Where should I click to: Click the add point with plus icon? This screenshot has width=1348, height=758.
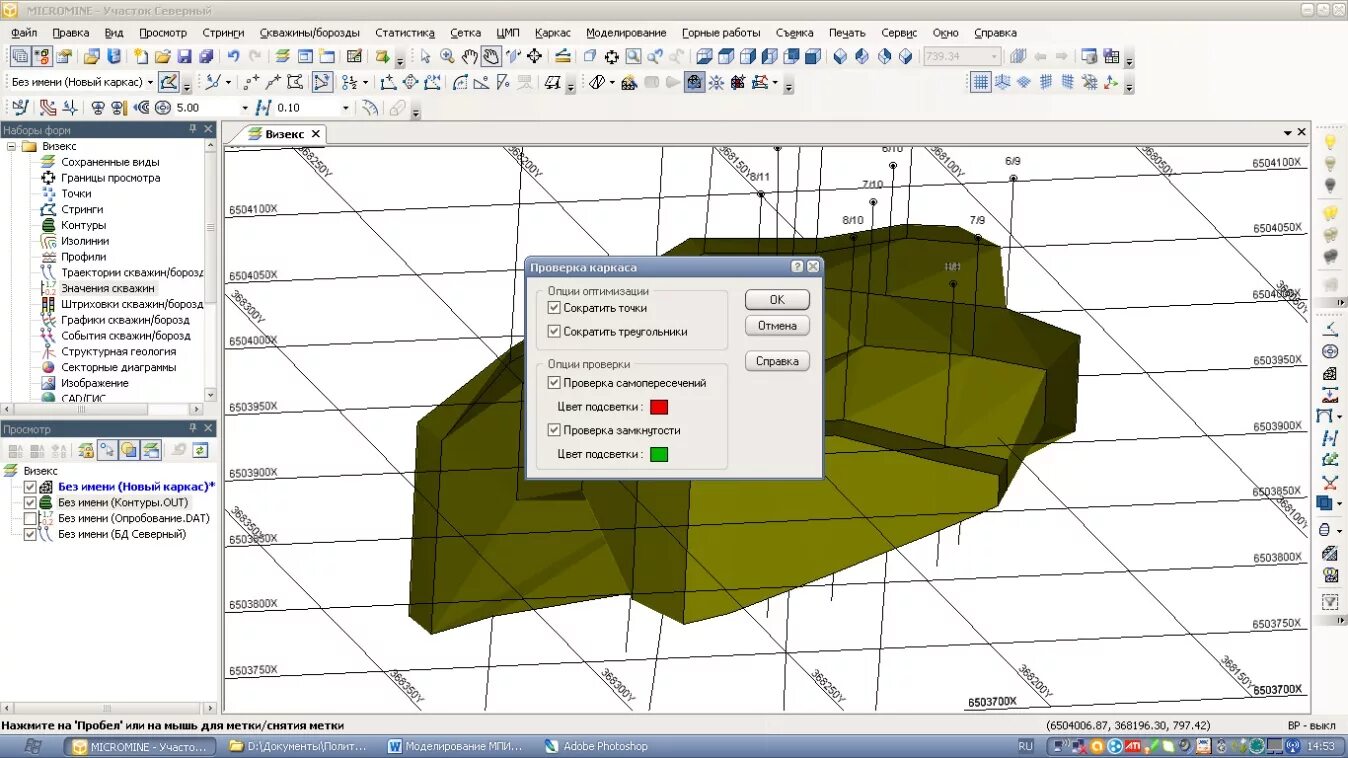coord(250,82)
